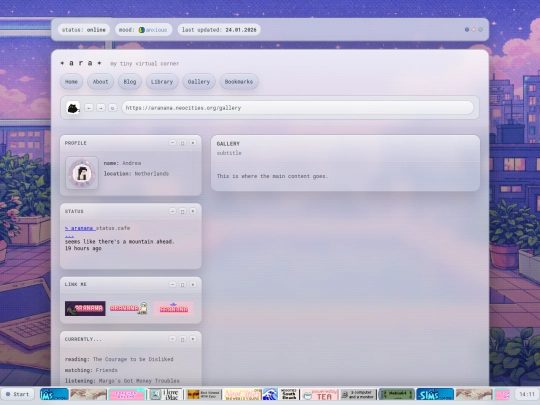Minimize the Status panel

click(x=173, y=211)
